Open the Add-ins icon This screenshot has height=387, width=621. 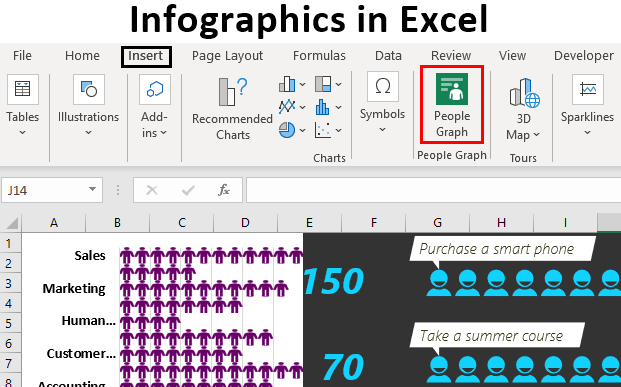[155, 89]
